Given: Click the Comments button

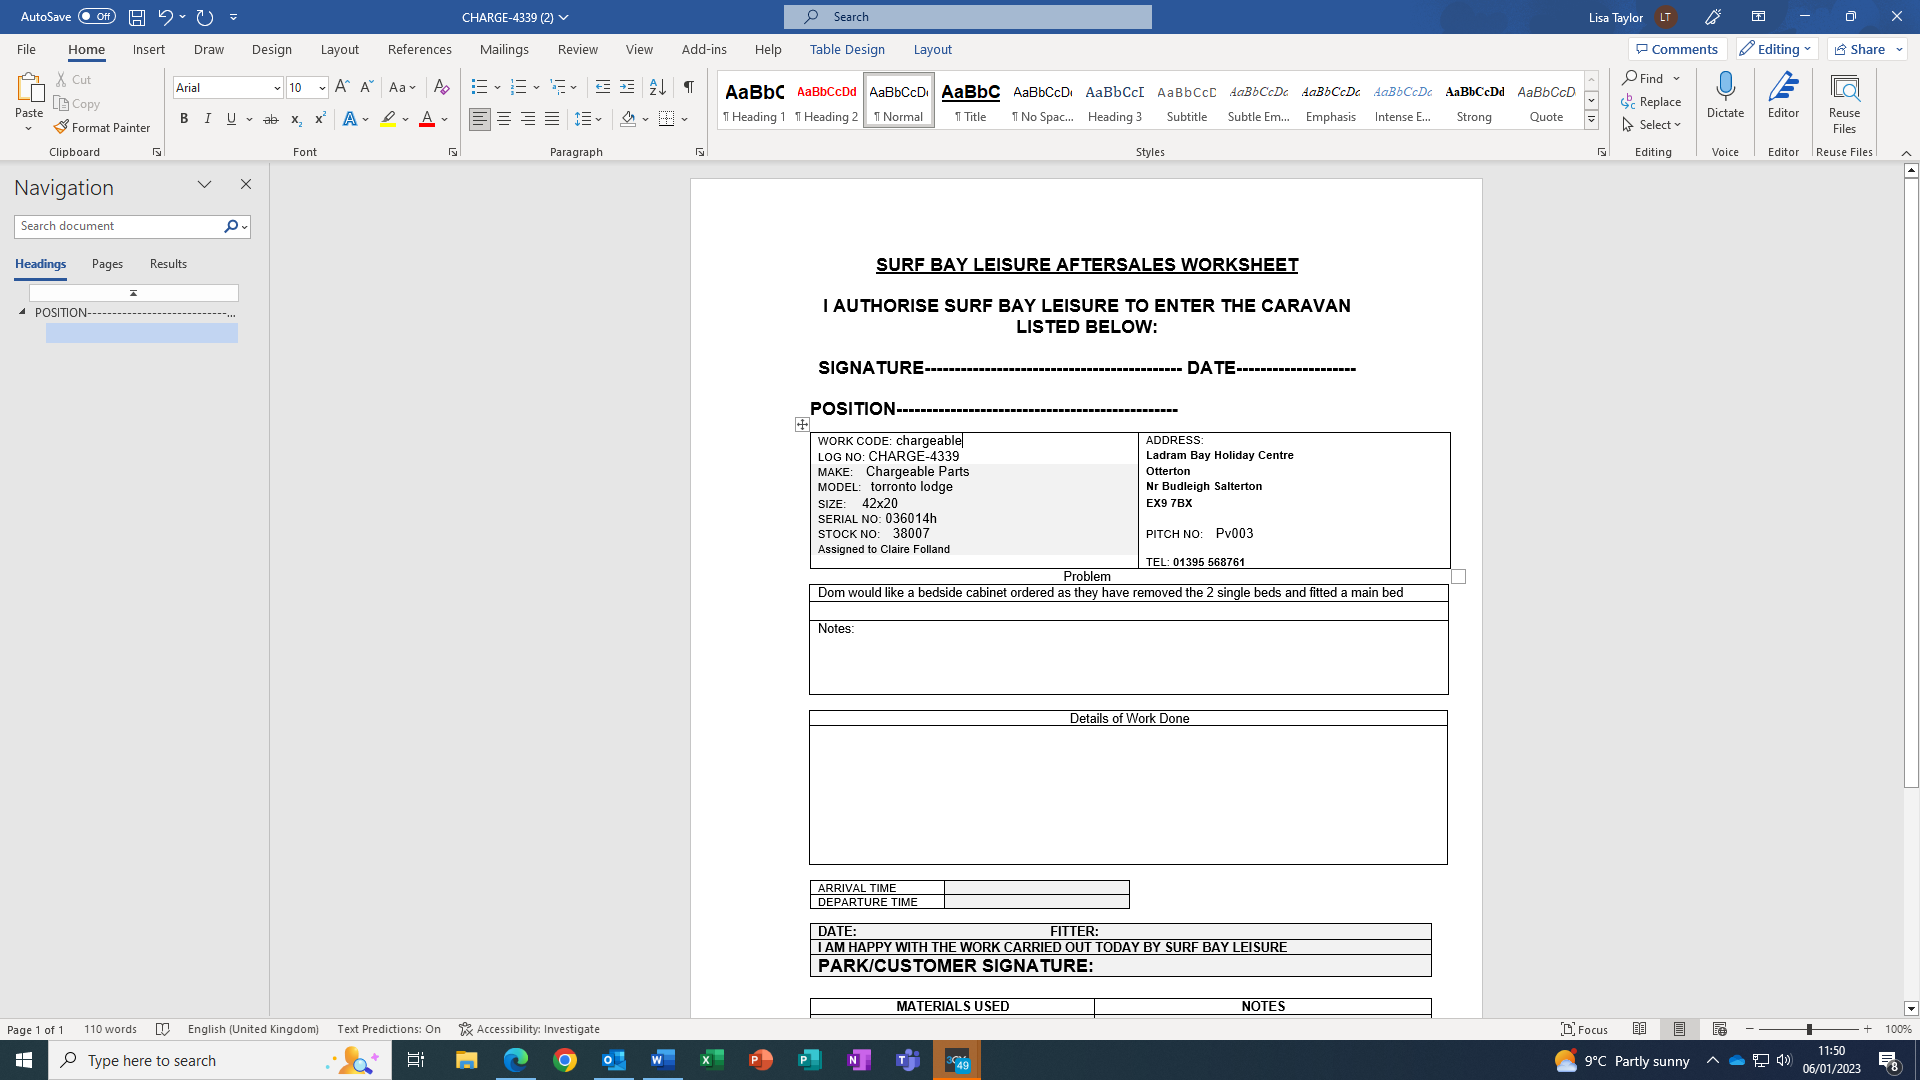Looking at the screenshot, I should click(1677, 49).
